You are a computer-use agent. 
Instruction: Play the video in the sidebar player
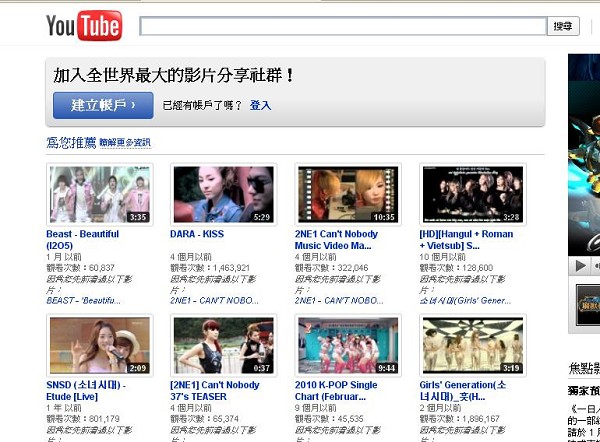click(580, 266)
